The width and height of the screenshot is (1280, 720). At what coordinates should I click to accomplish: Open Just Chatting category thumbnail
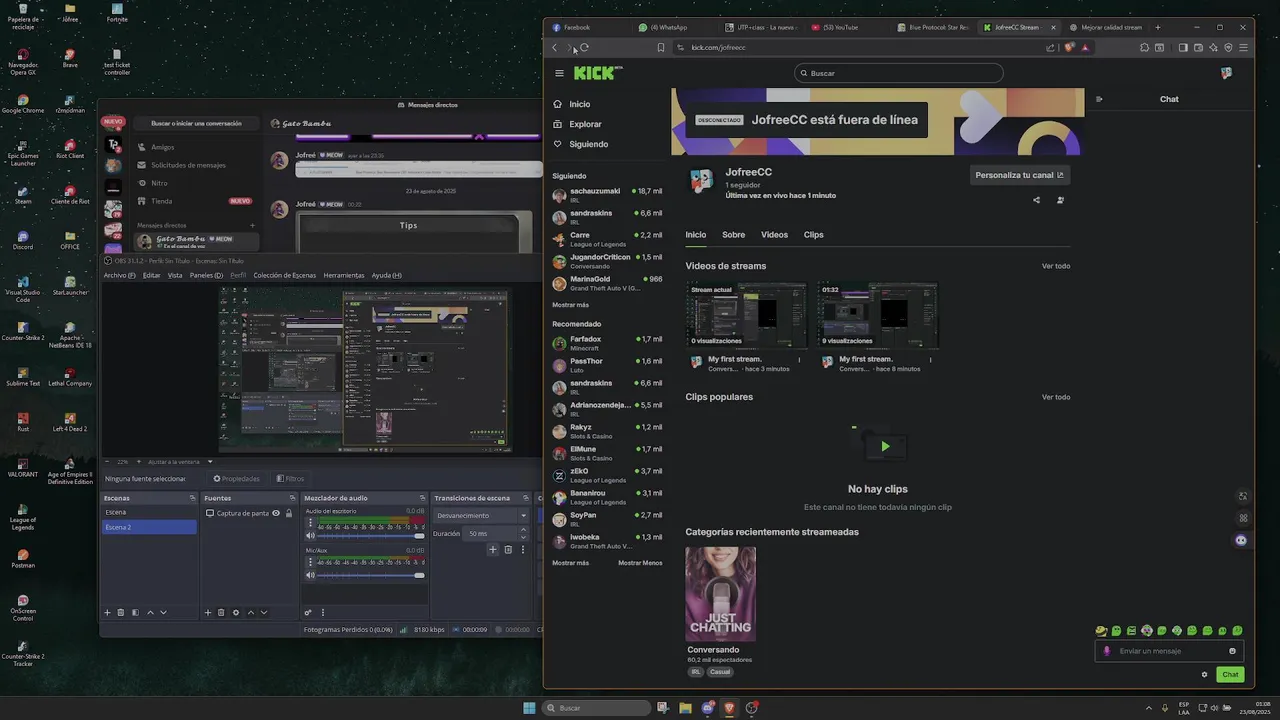point(720,593)
